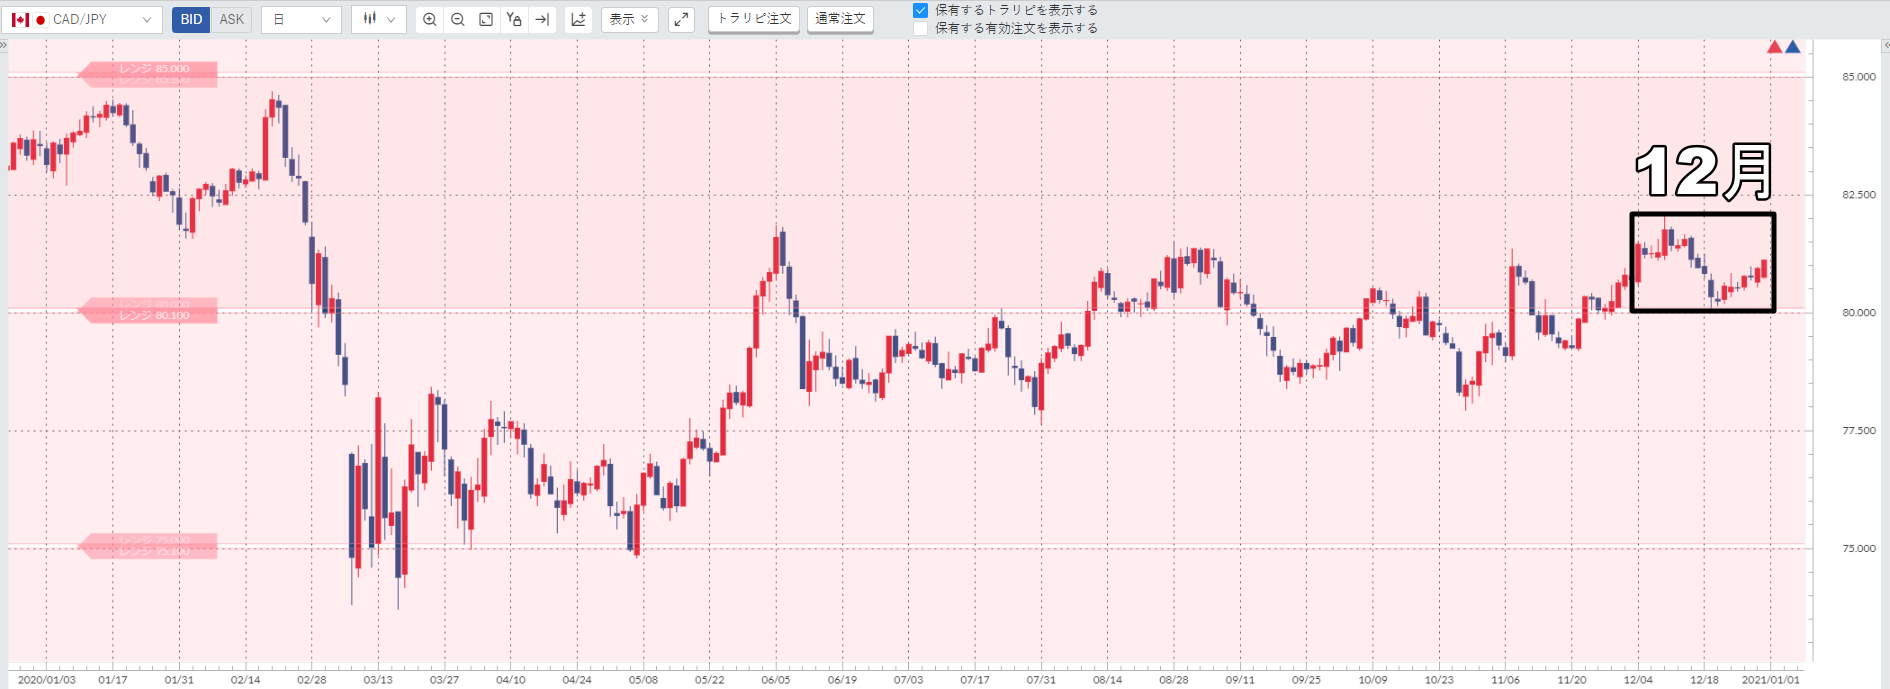Viewport: 1890px width, 689px height.
Task: Click the 11/06 date axis label
Action: click(1505, 680)
